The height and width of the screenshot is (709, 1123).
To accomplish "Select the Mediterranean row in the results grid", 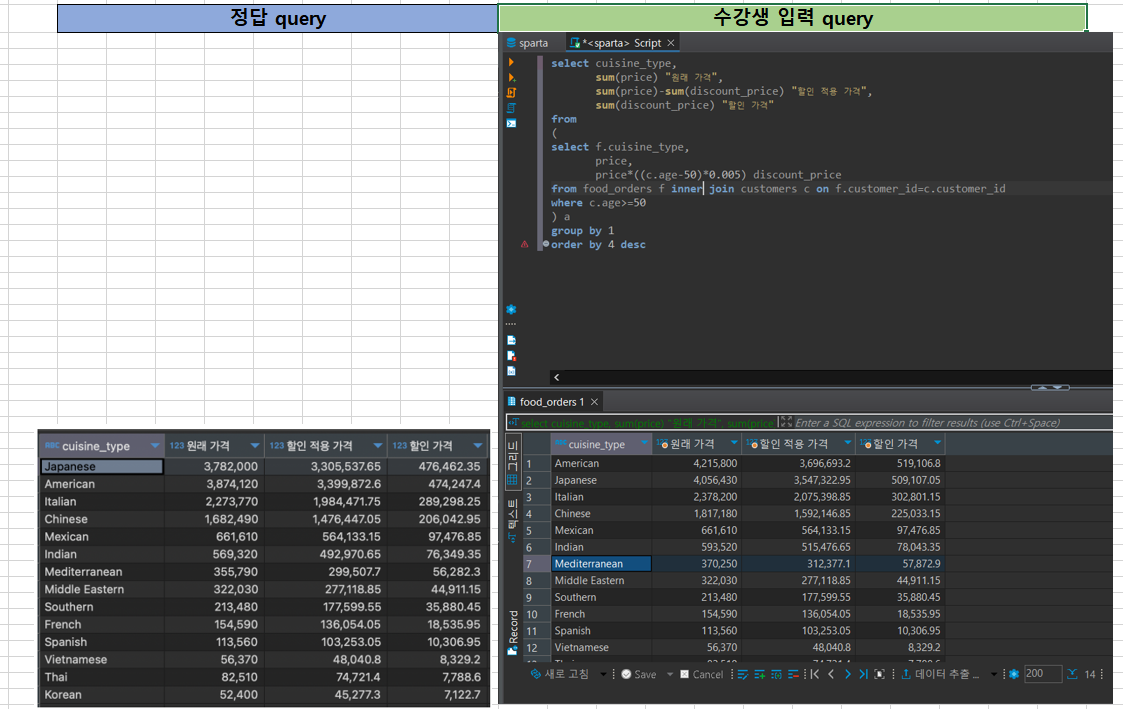I will point(733,564).
